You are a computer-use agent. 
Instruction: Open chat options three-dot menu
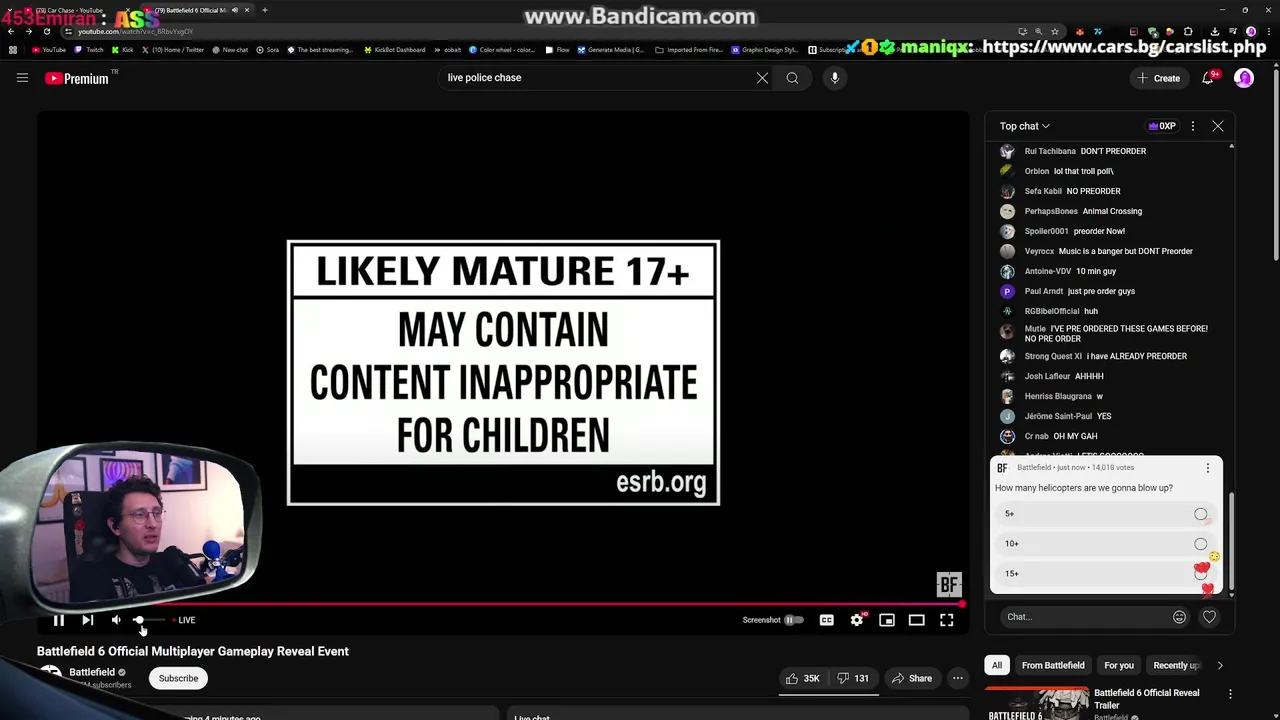click(x=1193, y=126)
